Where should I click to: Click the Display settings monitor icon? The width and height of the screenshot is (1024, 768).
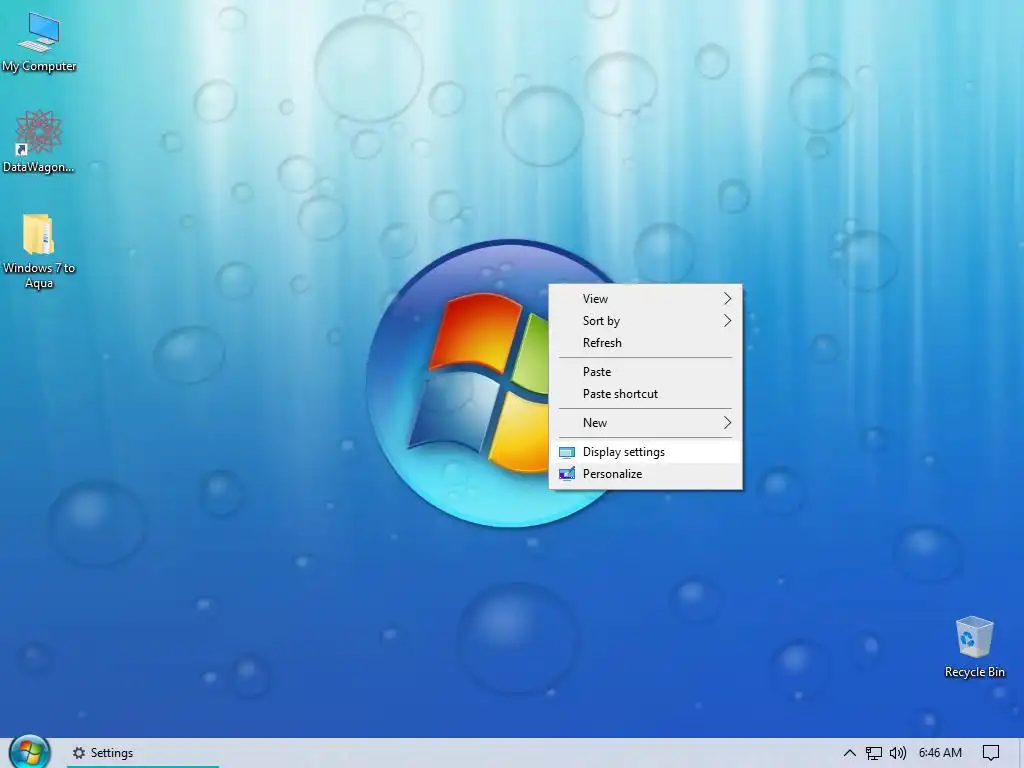(x=567, y=453)
